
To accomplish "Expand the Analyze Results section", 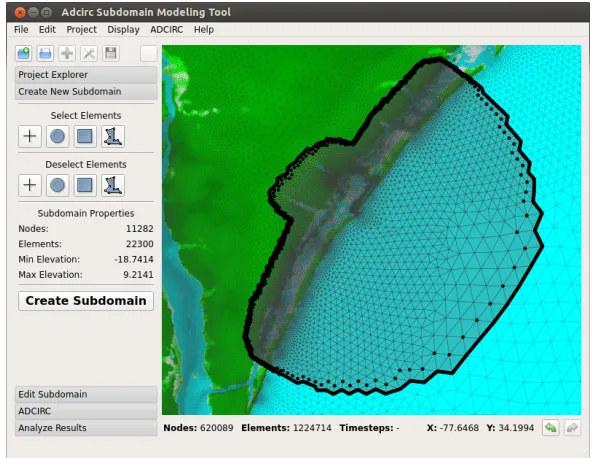I will tap(86, 428).
